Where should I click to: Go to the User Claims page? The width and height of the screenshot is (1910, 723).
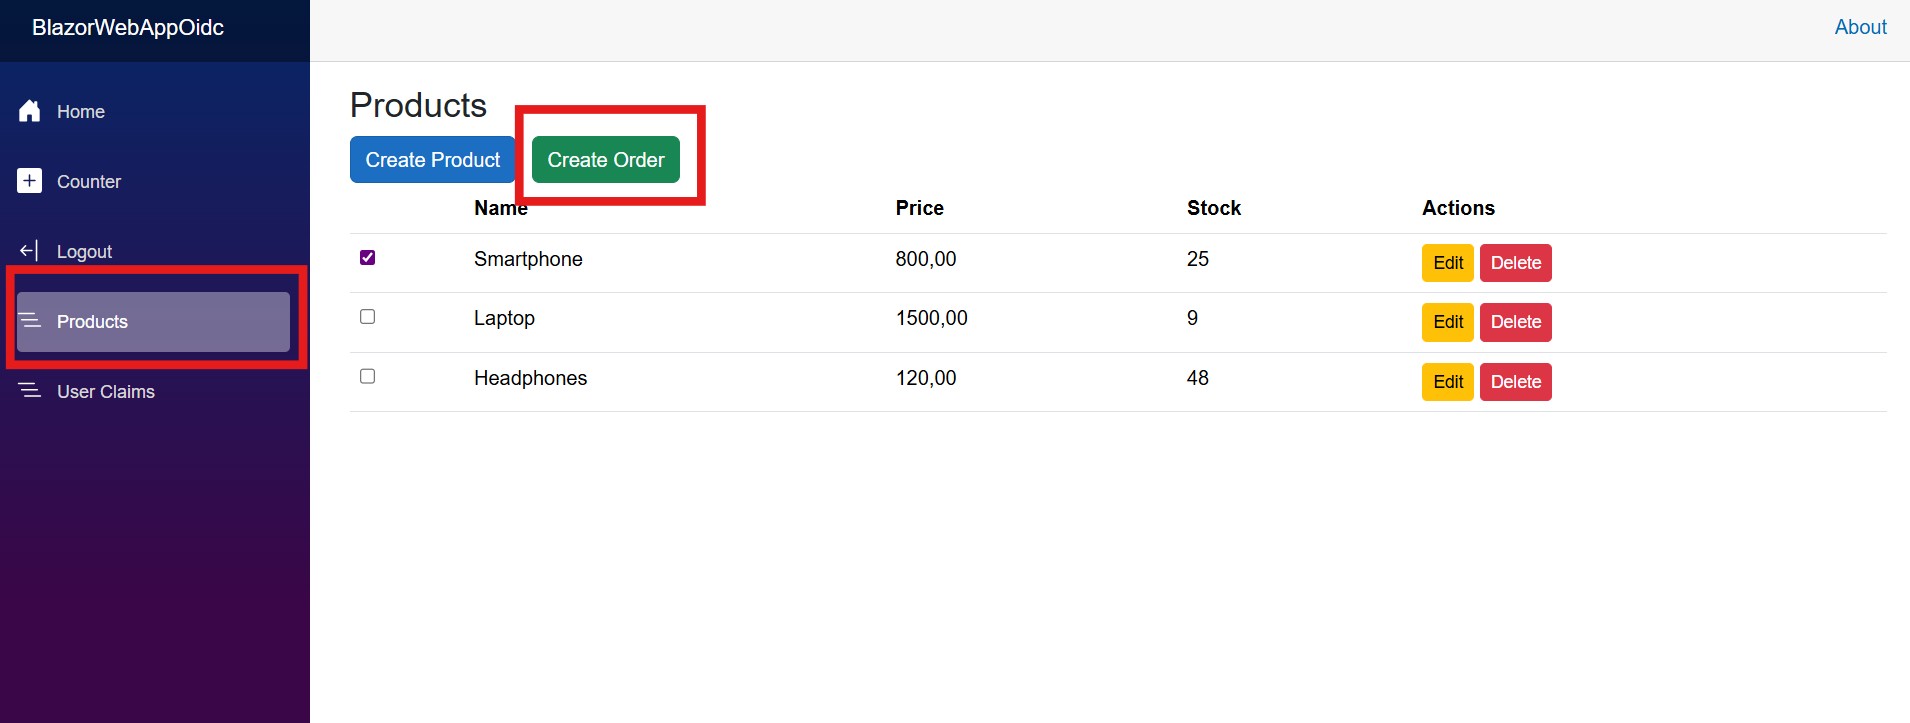pos(106,392)
